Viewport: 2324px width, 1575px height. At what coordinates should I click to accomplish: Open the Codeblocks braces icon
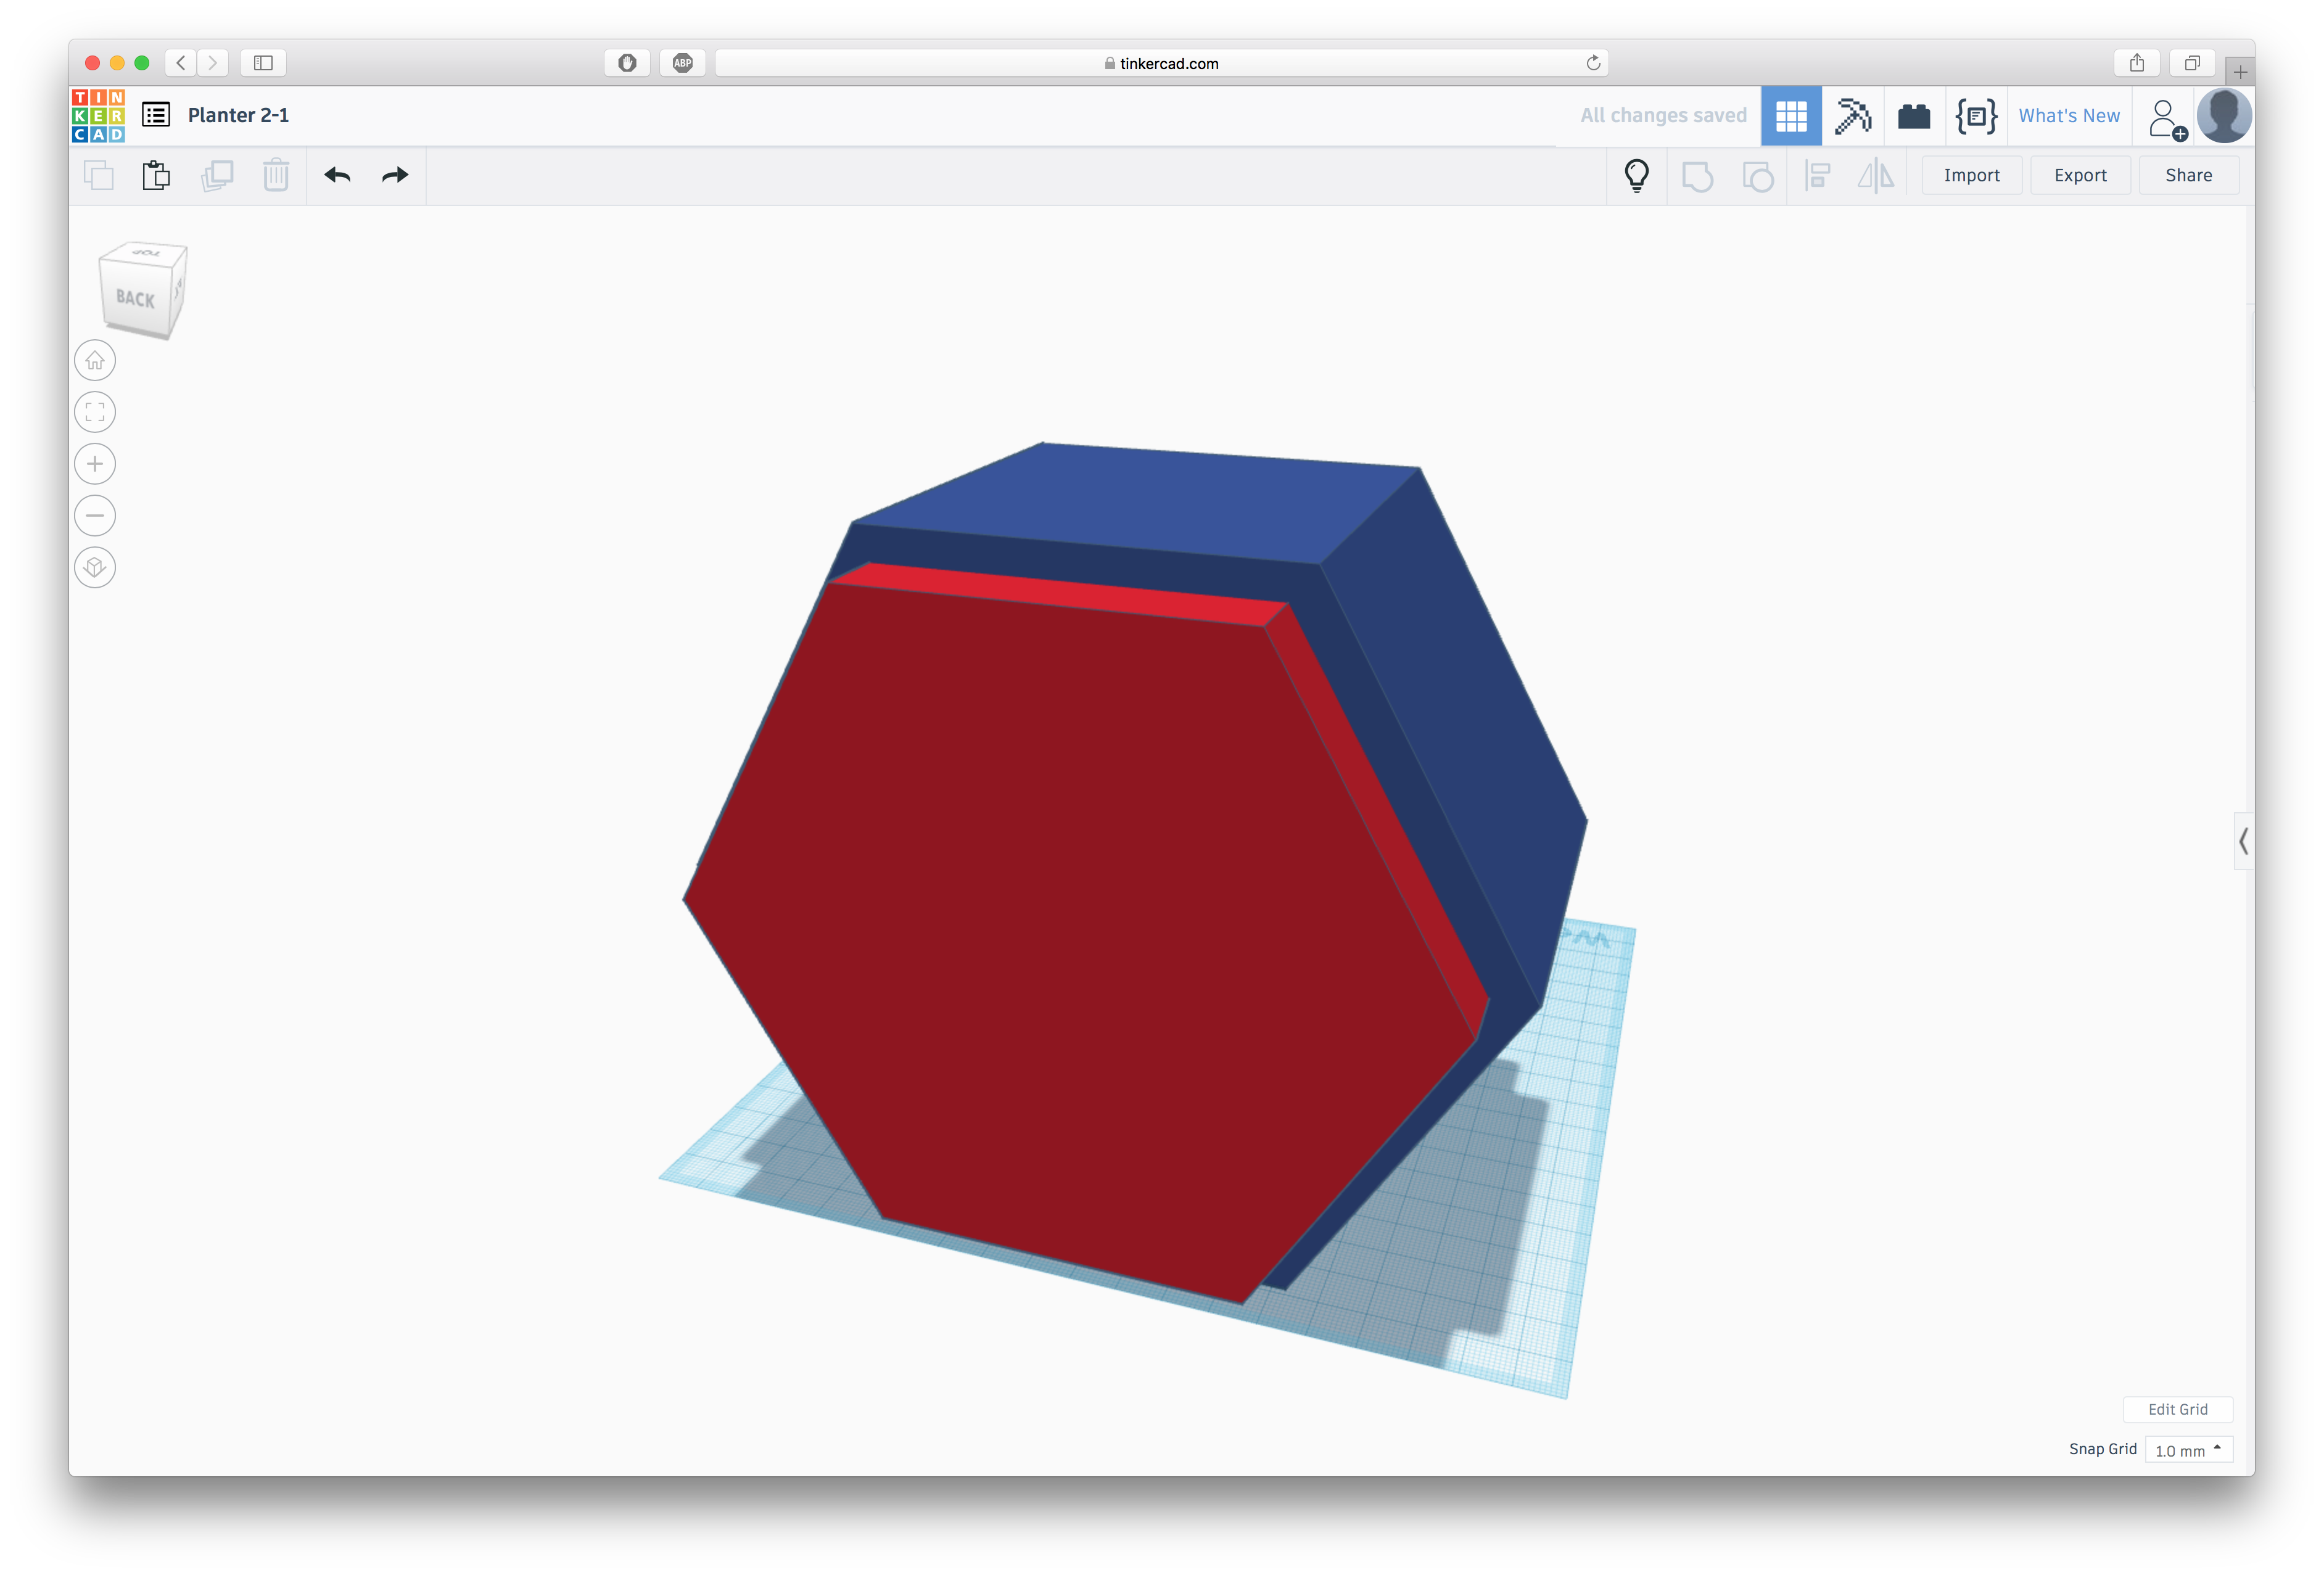click(1976, 116)
